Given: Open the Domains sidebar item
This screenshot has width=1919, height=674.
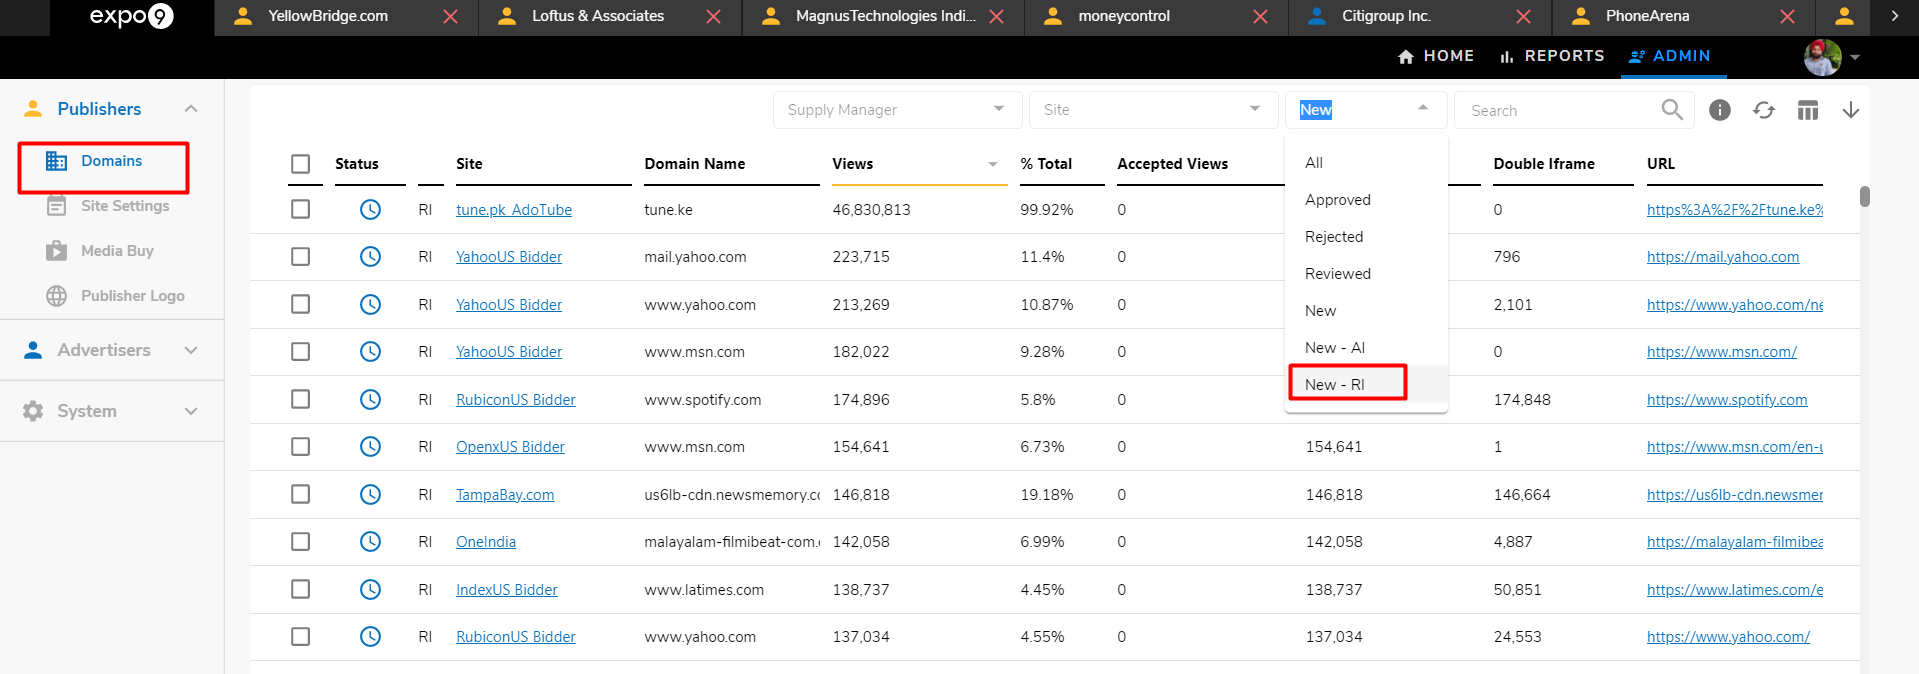Looking at the screenshot, I should 111,161.
